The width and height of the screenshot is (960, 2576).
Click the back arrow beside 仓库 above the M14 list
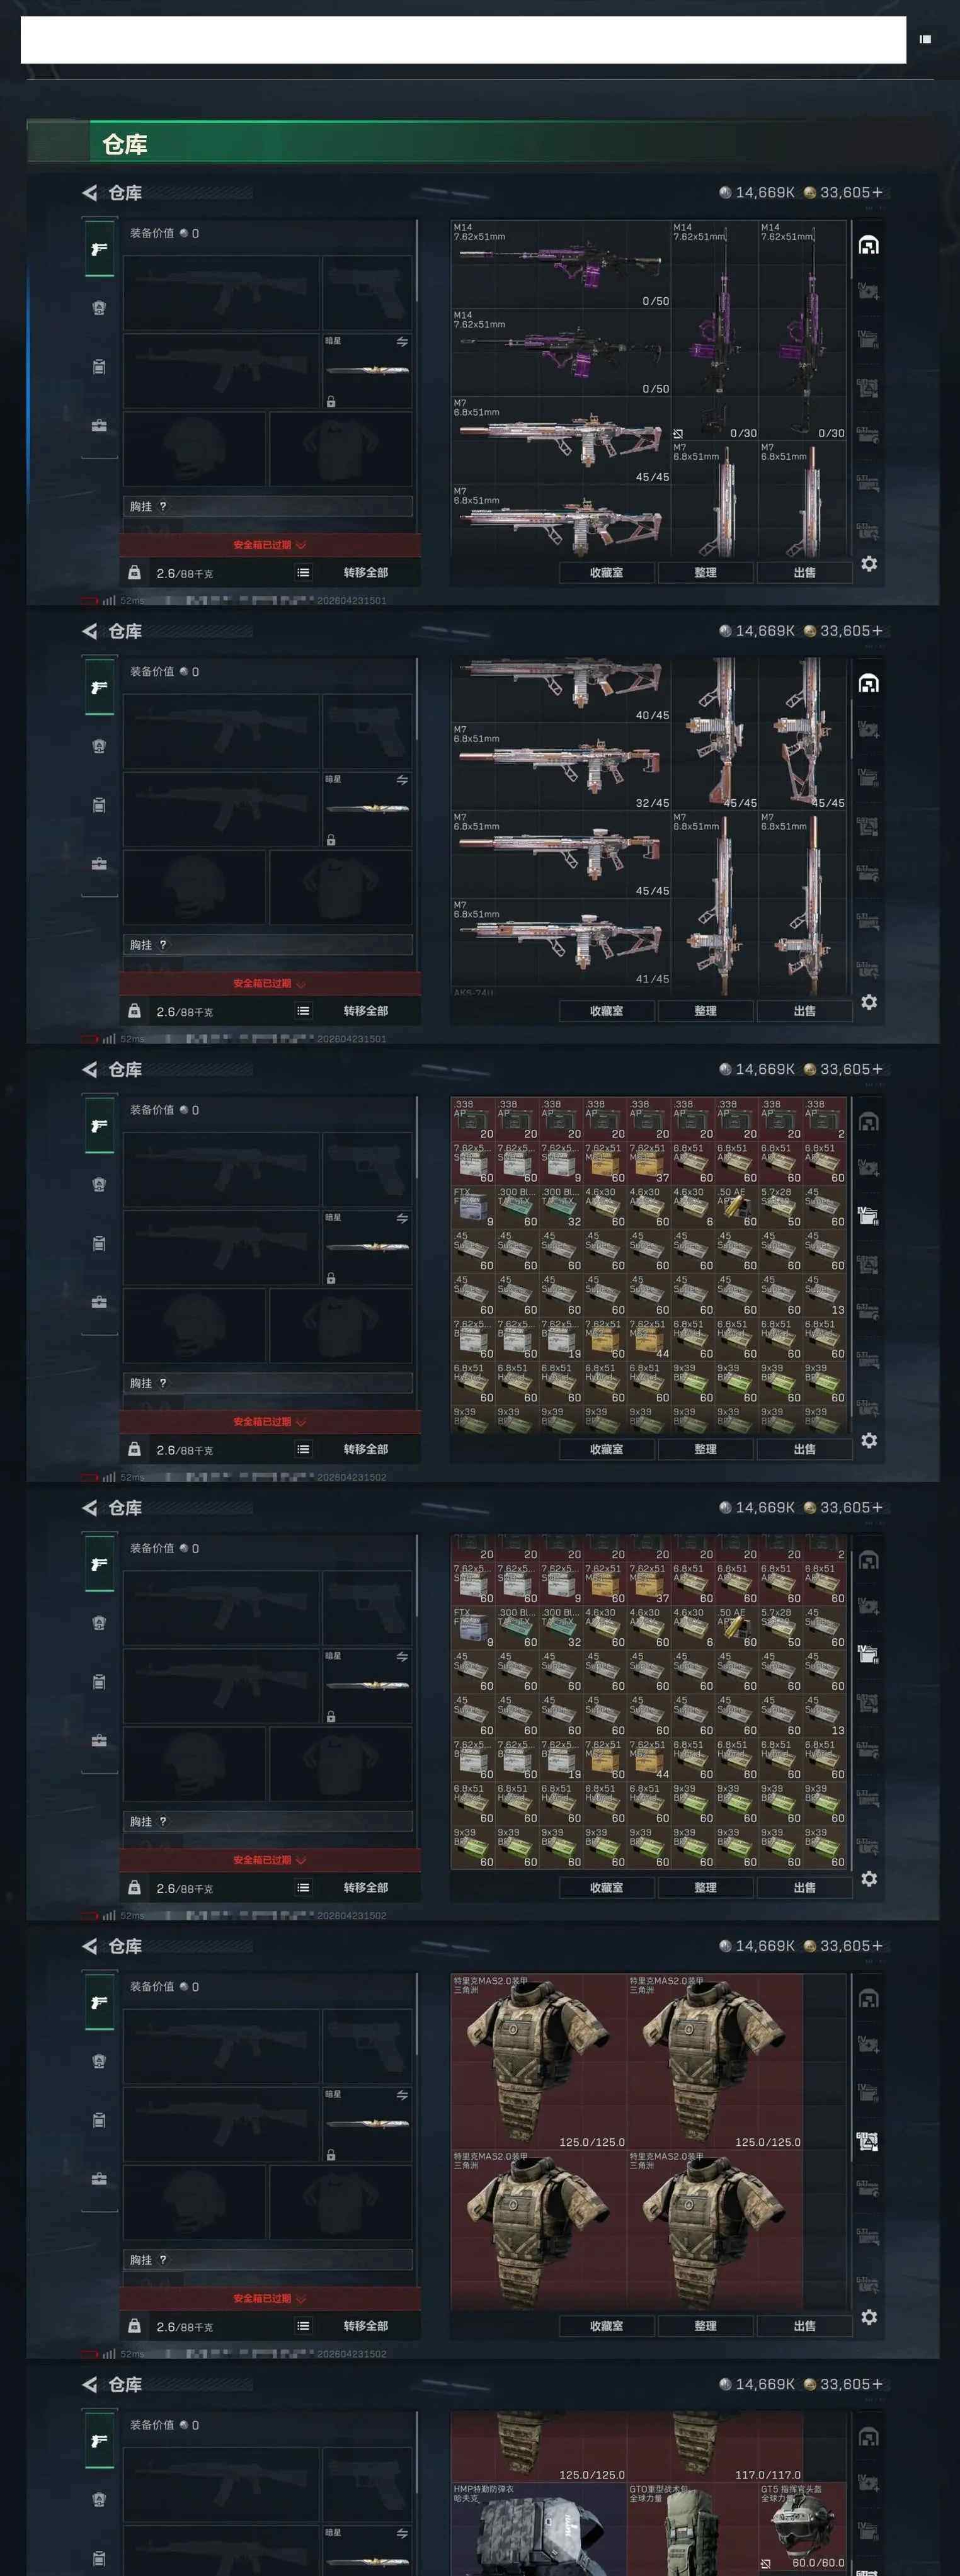pyautogui.click(x=90, y=193)
